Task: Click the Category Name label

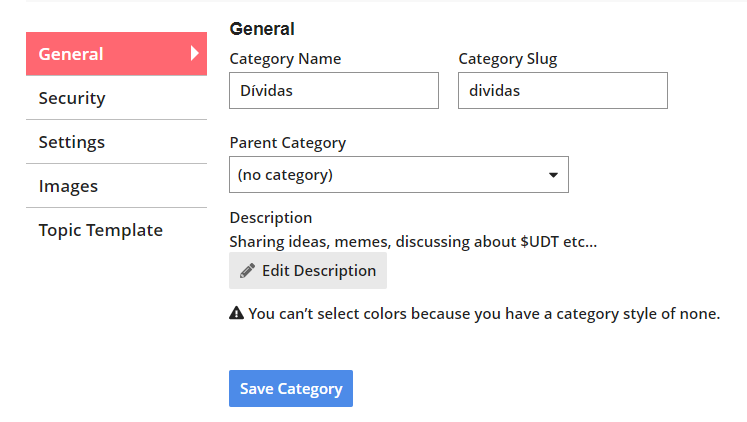Action: [285, 59]
